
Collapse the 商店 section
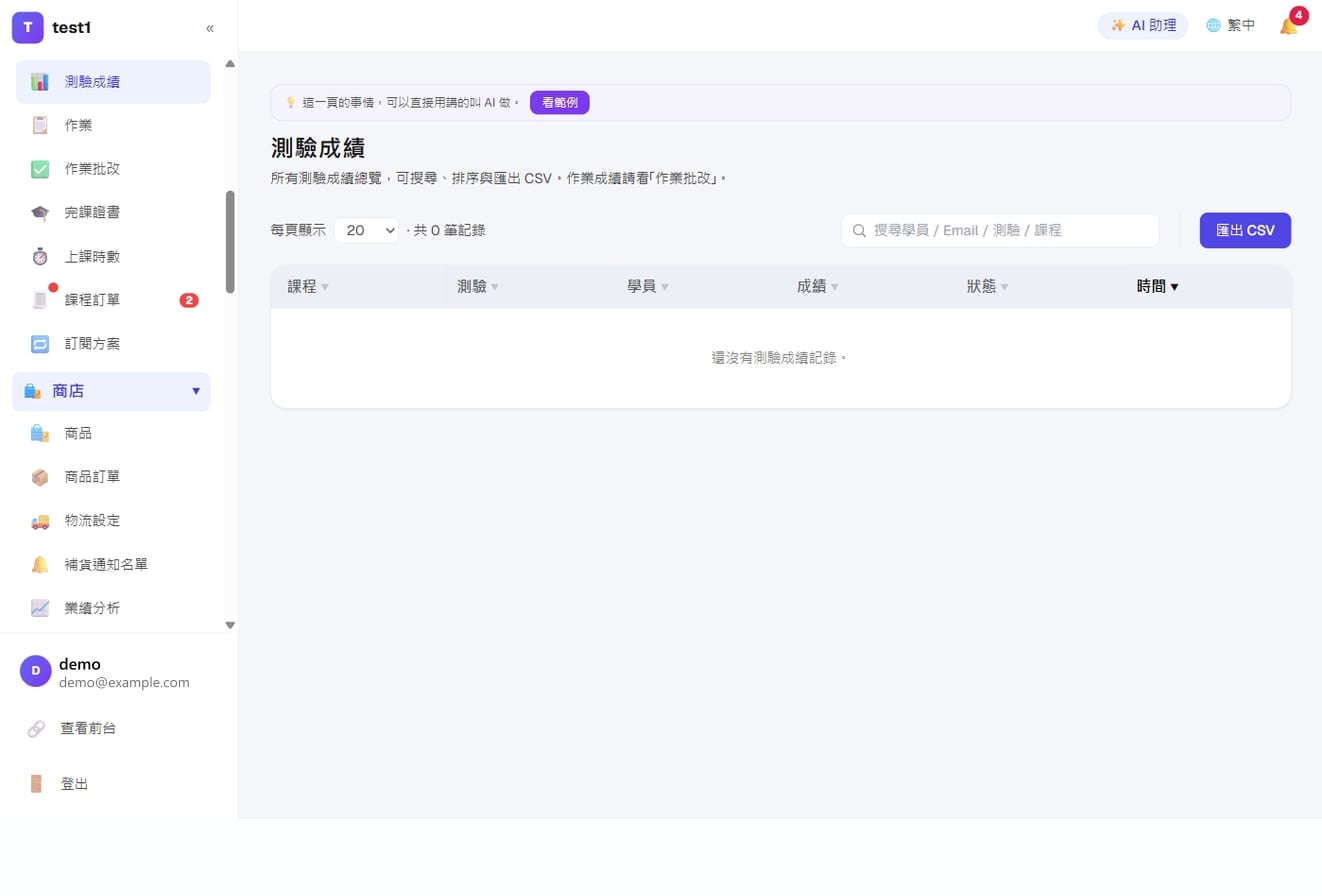[111, 391]
